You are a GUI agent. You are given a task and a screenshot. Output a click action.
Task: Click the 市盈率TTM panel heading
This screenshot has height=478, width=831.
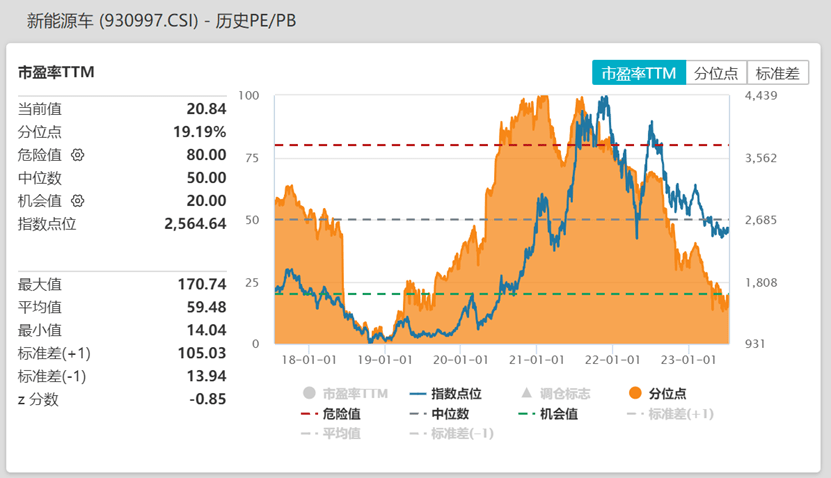(57, 73)
